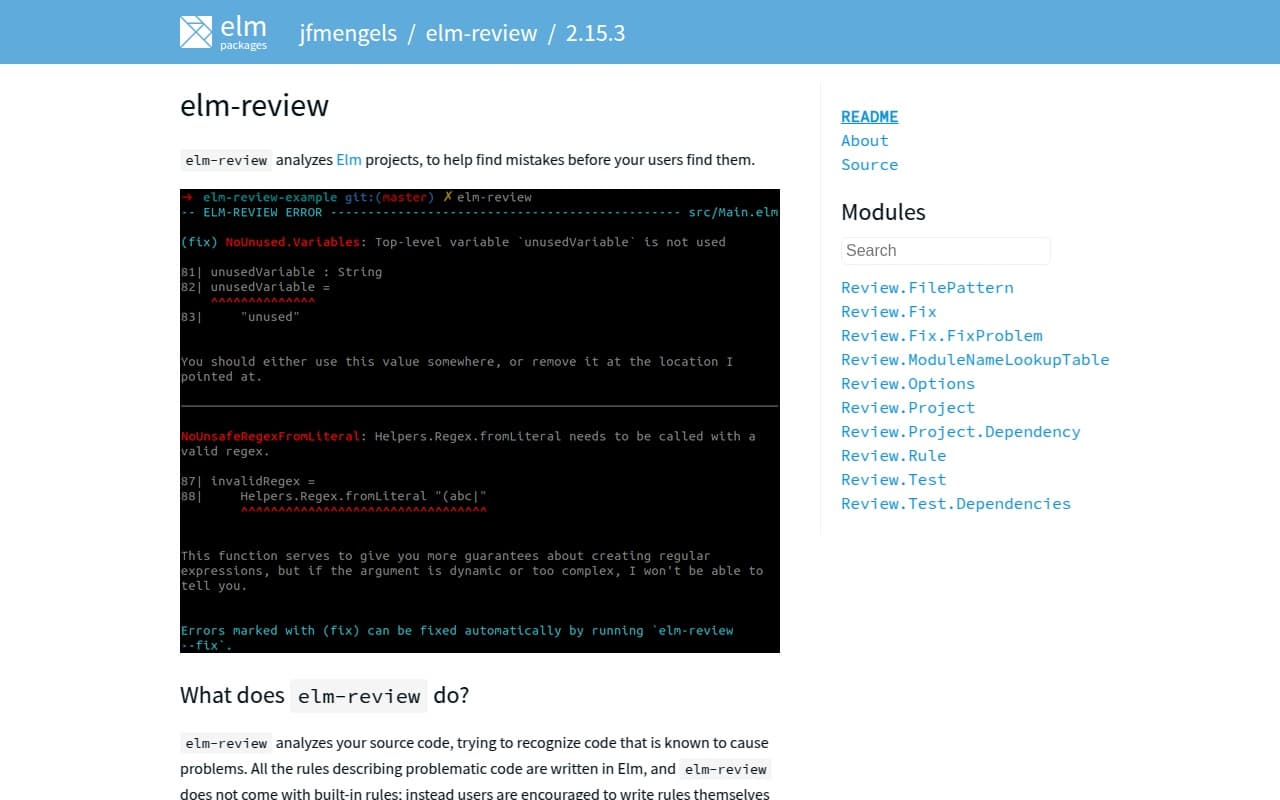Screen dimensions: 1280x800
Task: Open the README sidebar link
Action: (x=870, y=117)
